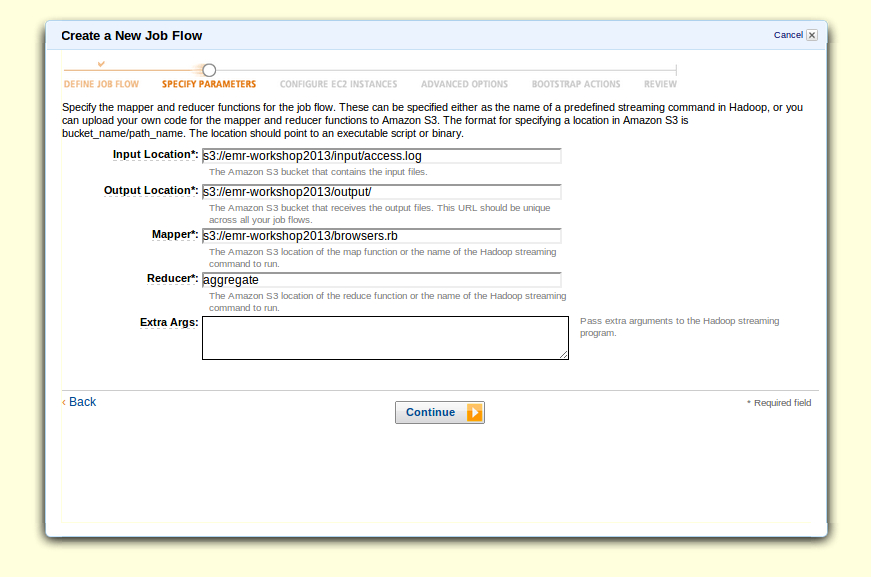Click into the Output Location field
Image resolution: width=871 pixels, height=577 pixels.
coord(381,192)
